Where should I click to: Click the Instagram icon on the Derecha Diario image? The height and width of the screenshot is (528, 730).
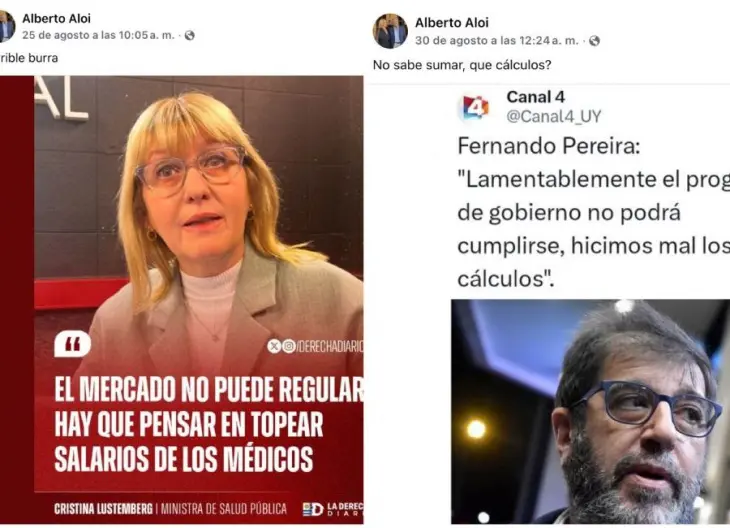click(289, 346)
